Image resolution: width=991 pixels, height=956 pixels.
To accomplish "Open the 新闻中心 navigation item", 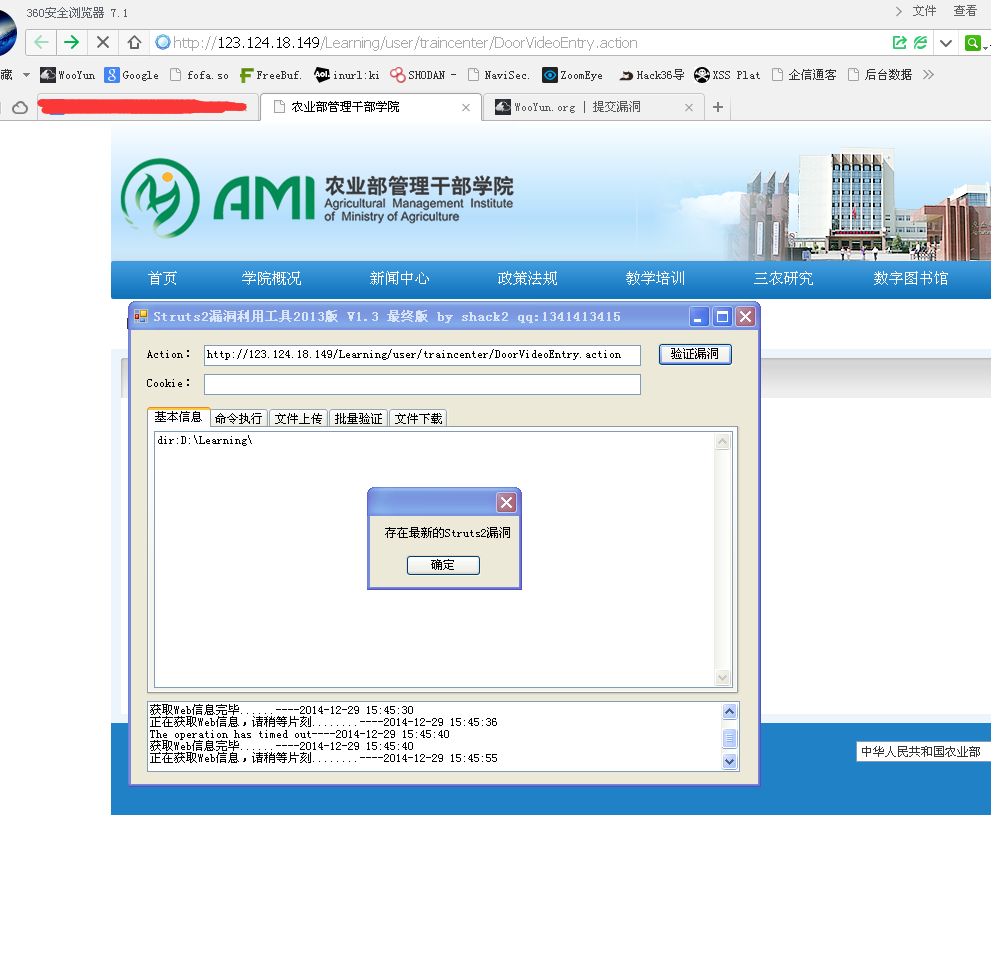I will 399,279.
